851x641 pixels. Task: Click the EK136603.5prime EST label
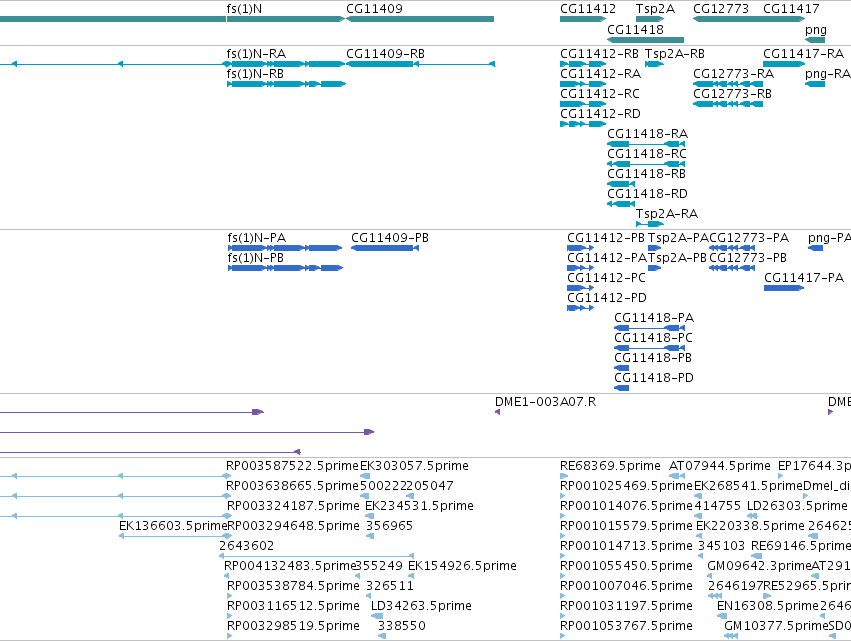[x=173, y=526]
